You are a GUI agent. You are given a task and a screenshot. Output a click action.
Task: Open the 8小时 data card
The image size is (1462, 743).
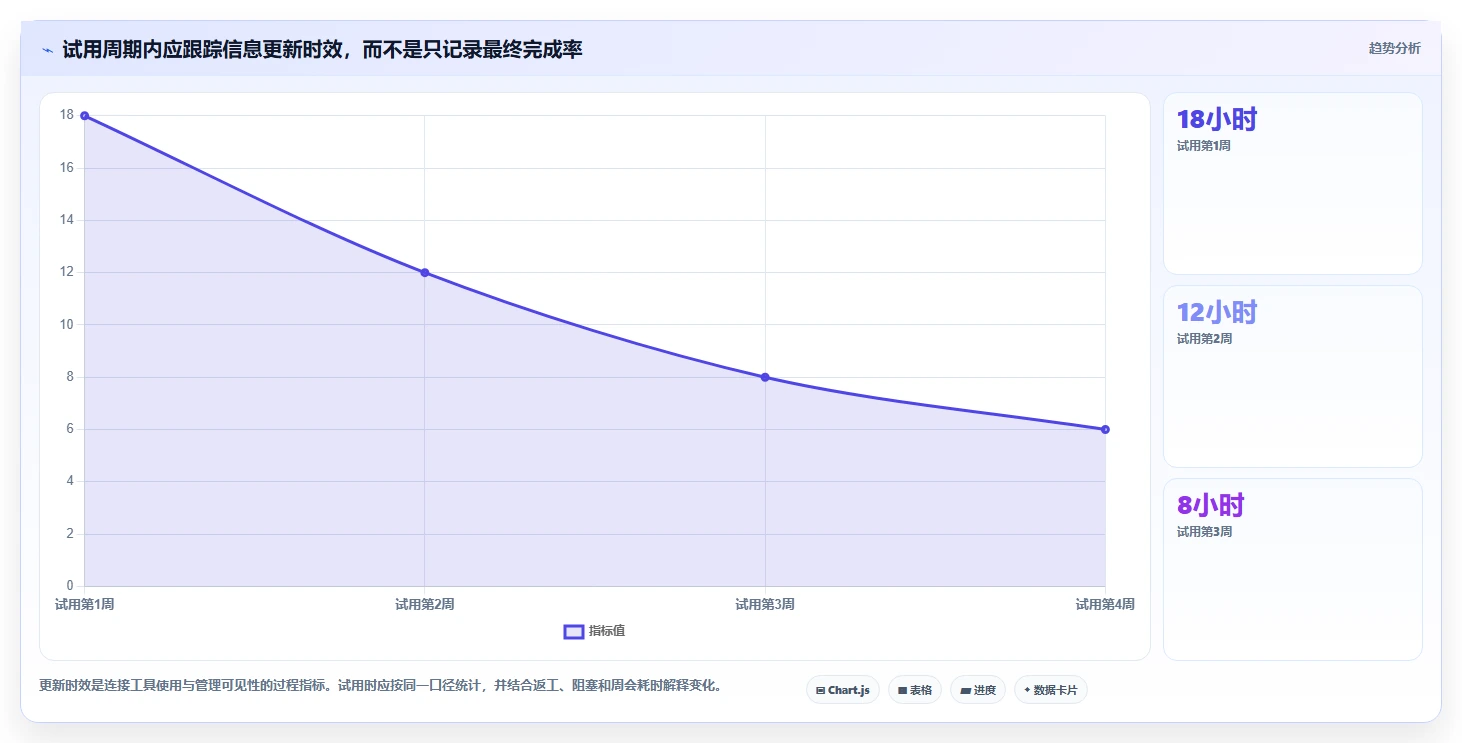(1292, 569)
